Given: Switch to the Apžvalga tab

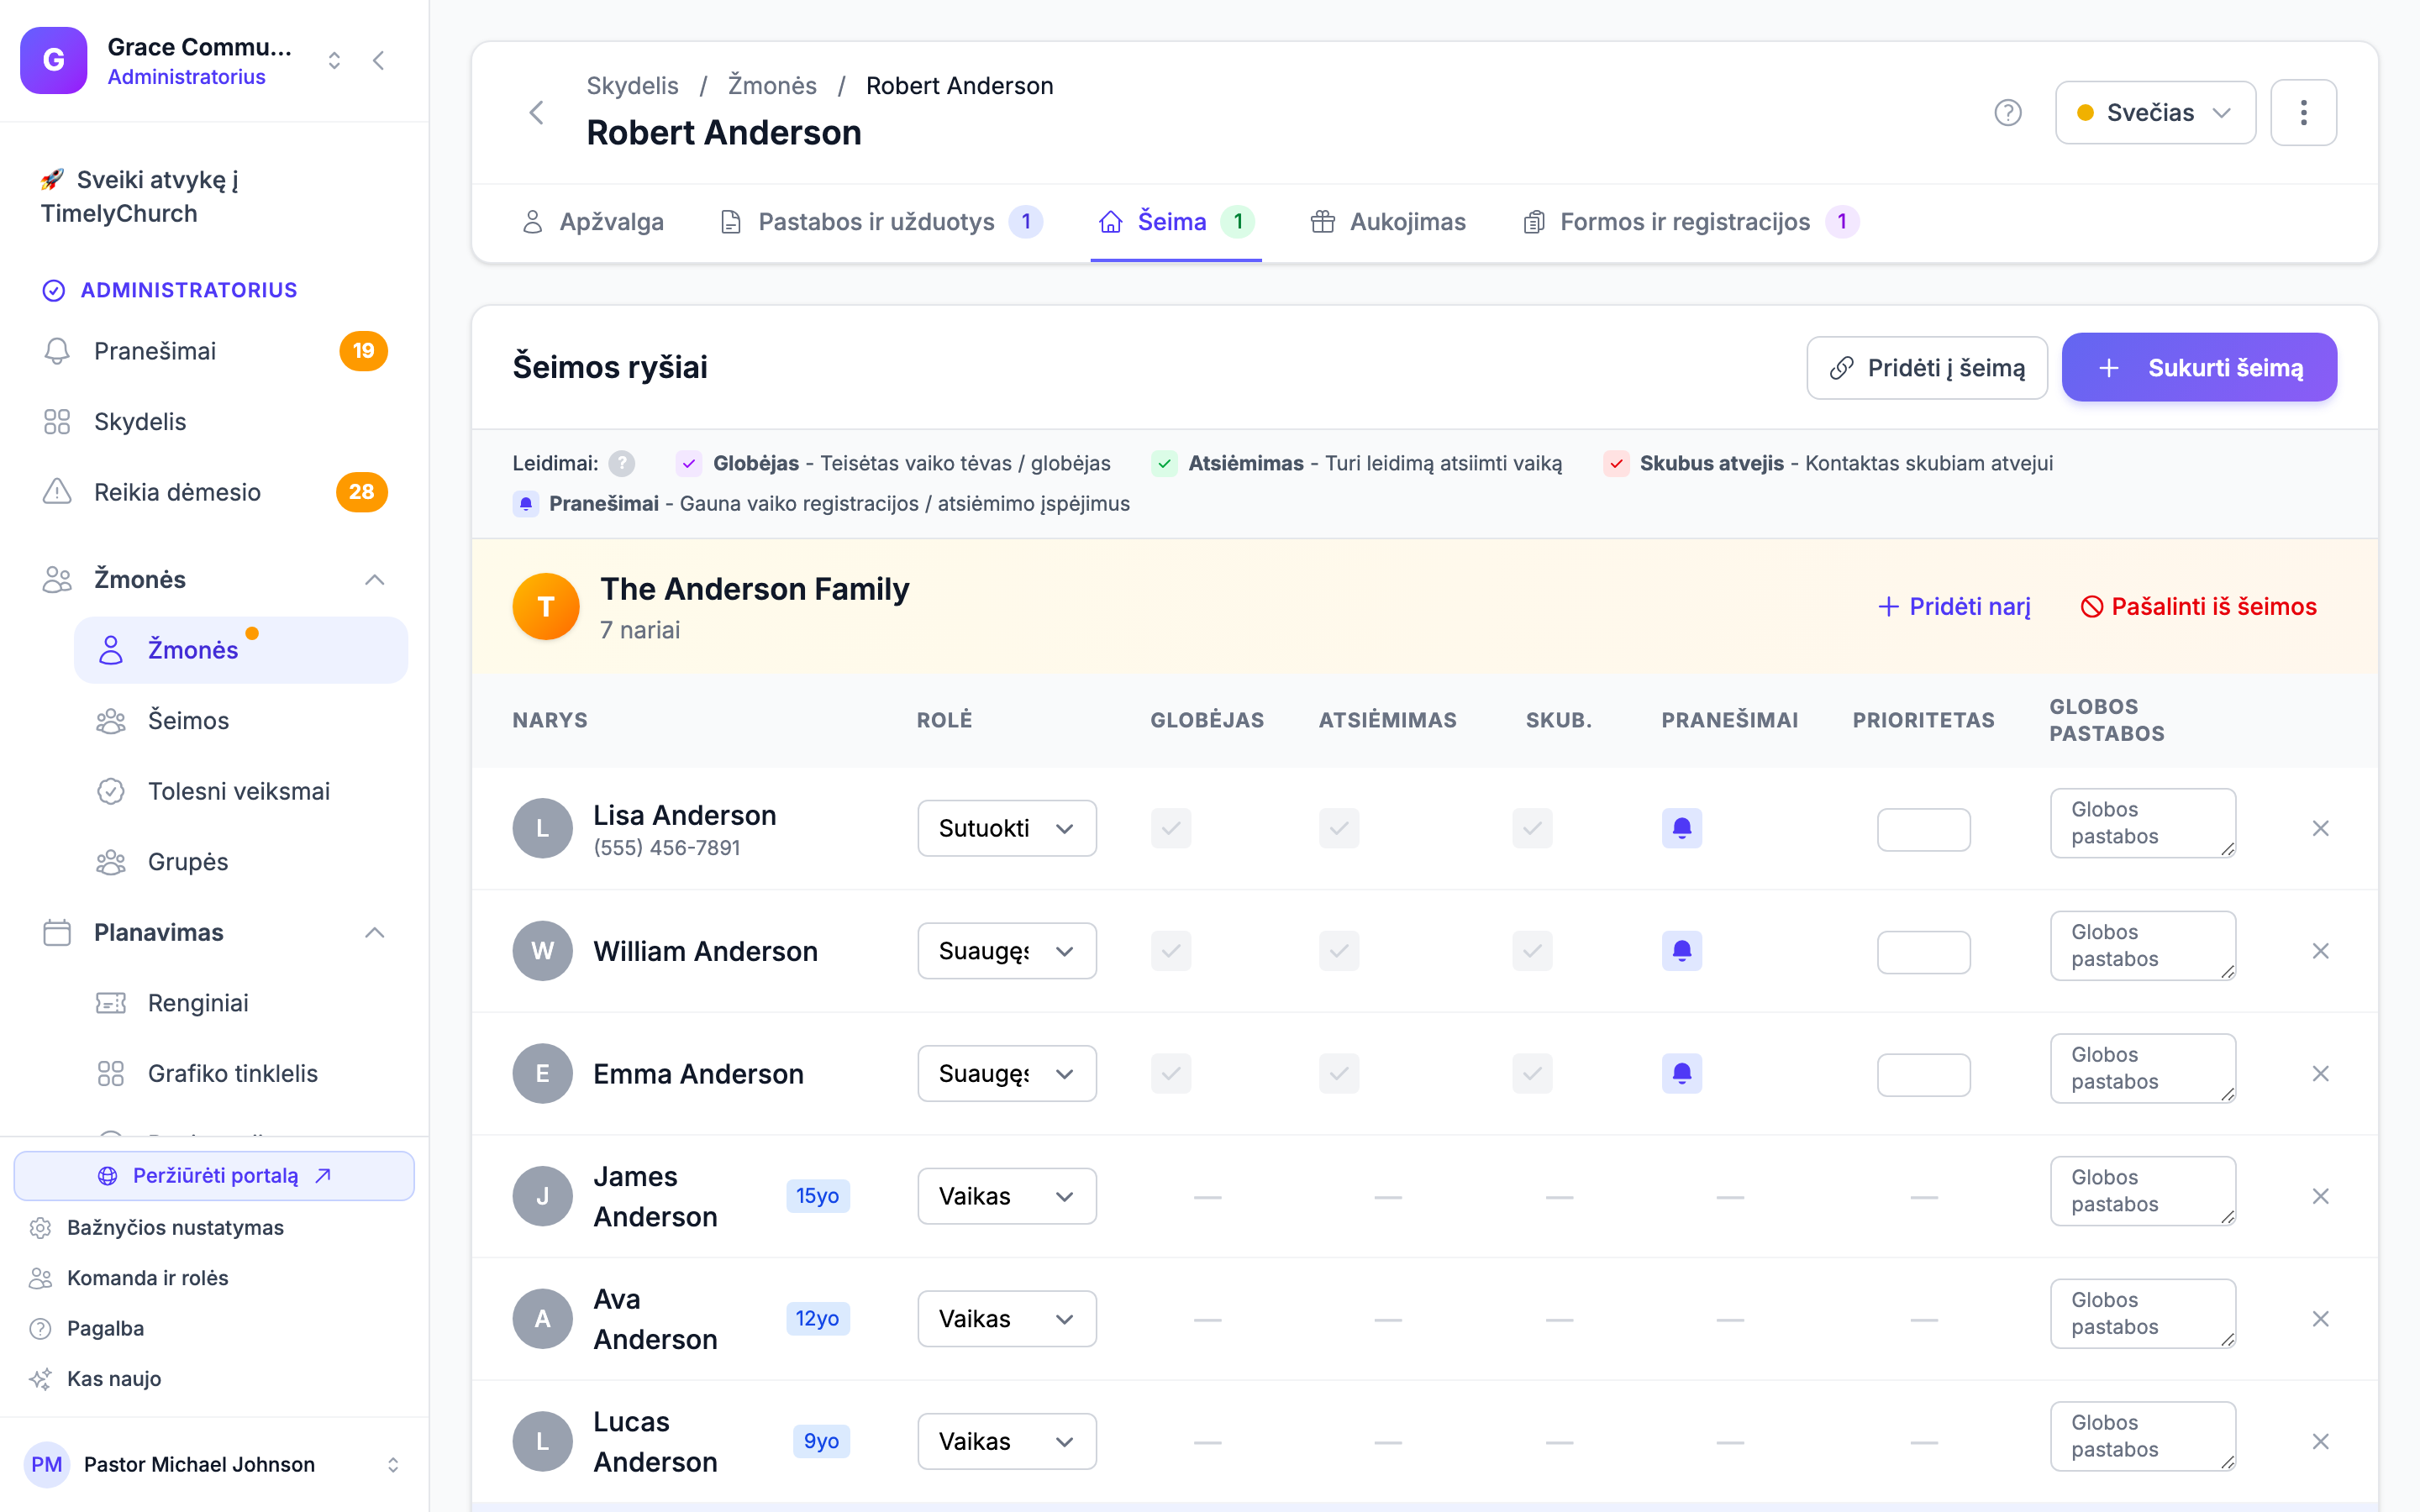Looking at the screenshot, I should coord(593,222).
